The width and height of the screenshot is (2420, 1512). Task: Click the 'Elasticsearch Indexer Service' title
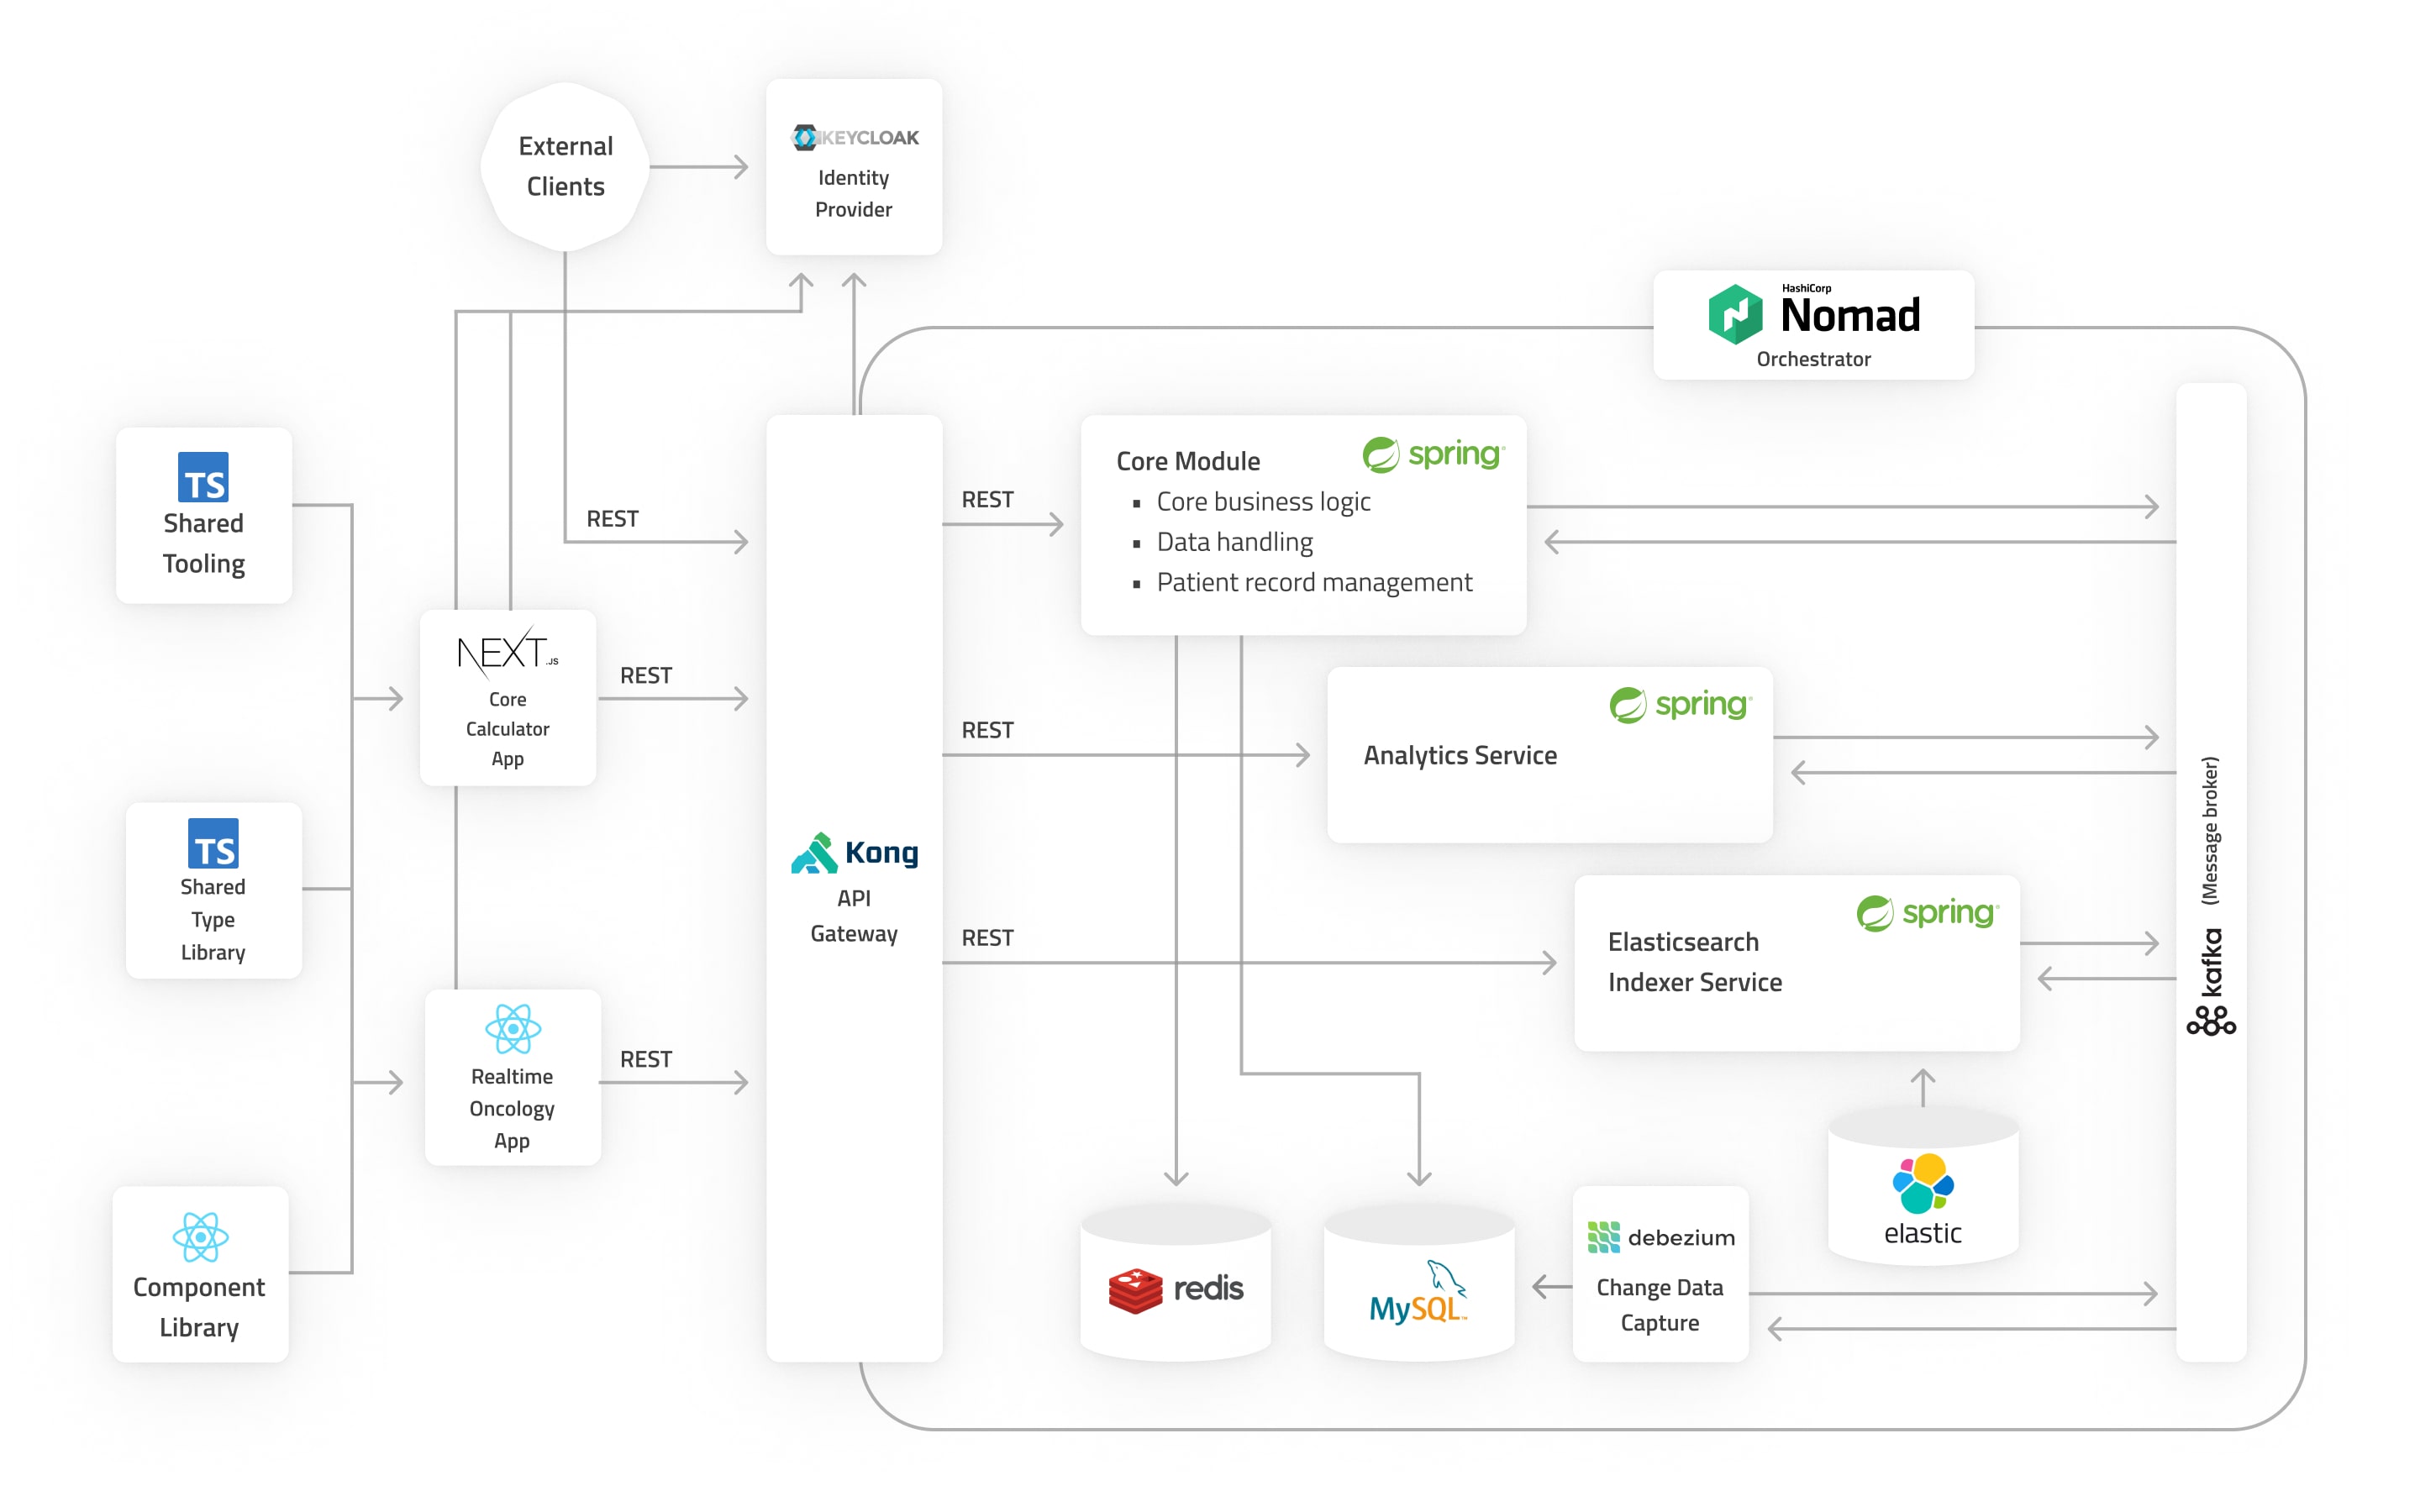(1695, 962)
